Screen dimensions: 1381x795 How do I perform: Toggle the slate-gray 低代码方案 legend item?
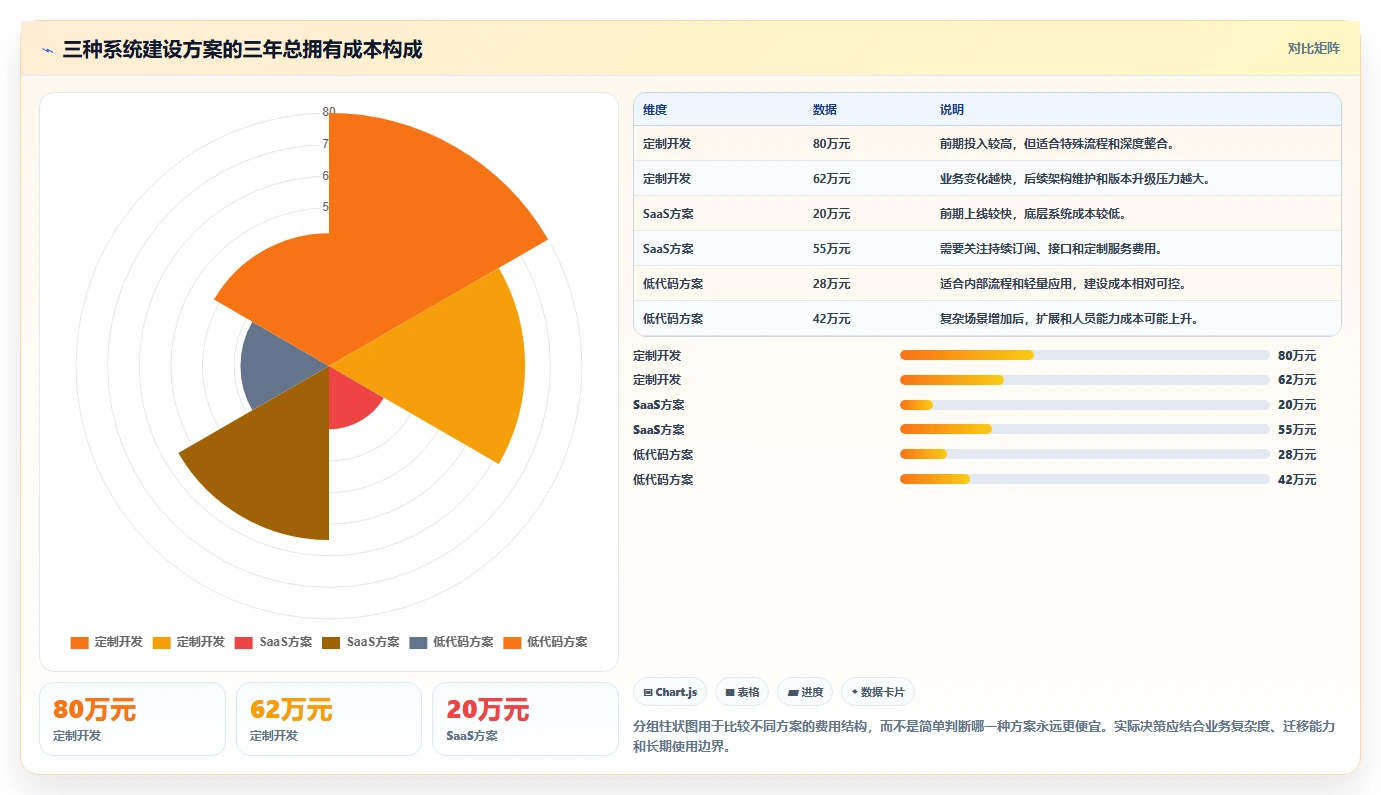pos(451,642)
